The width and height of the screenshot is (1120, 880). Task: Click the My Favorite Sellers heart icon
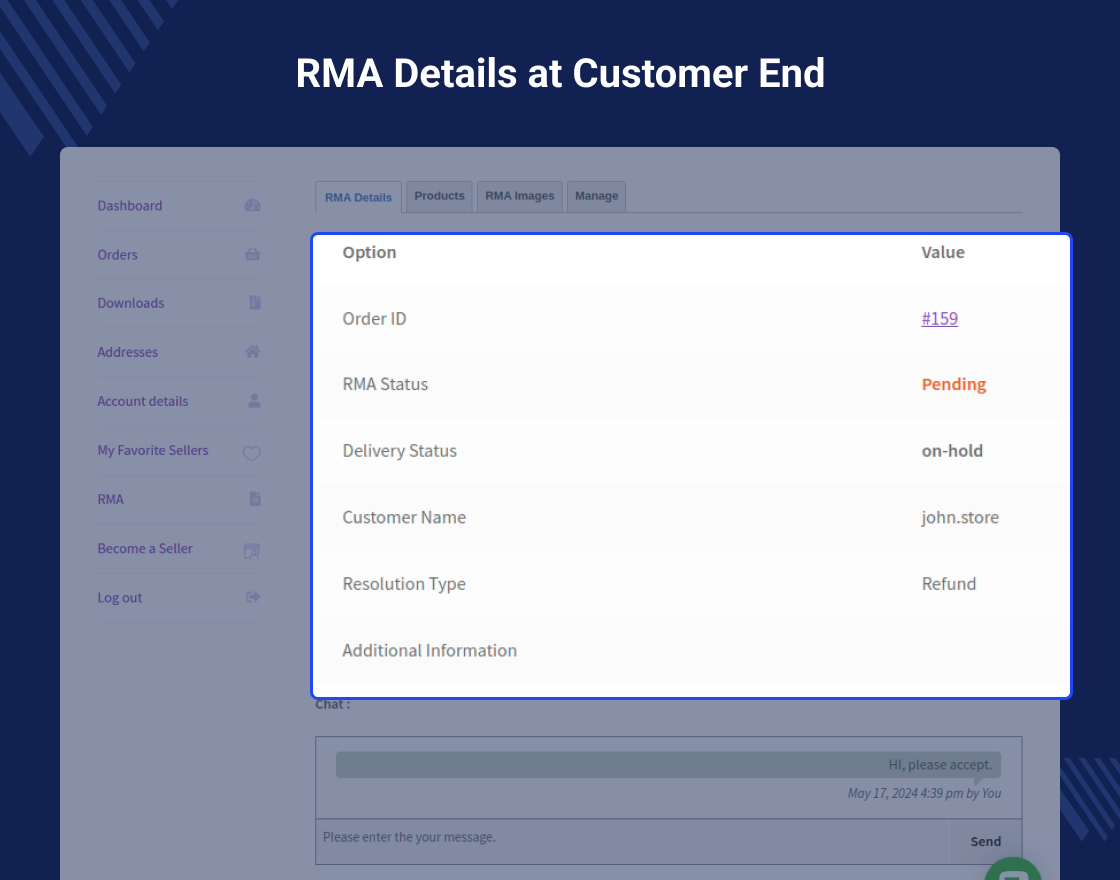tap(252, 452)
